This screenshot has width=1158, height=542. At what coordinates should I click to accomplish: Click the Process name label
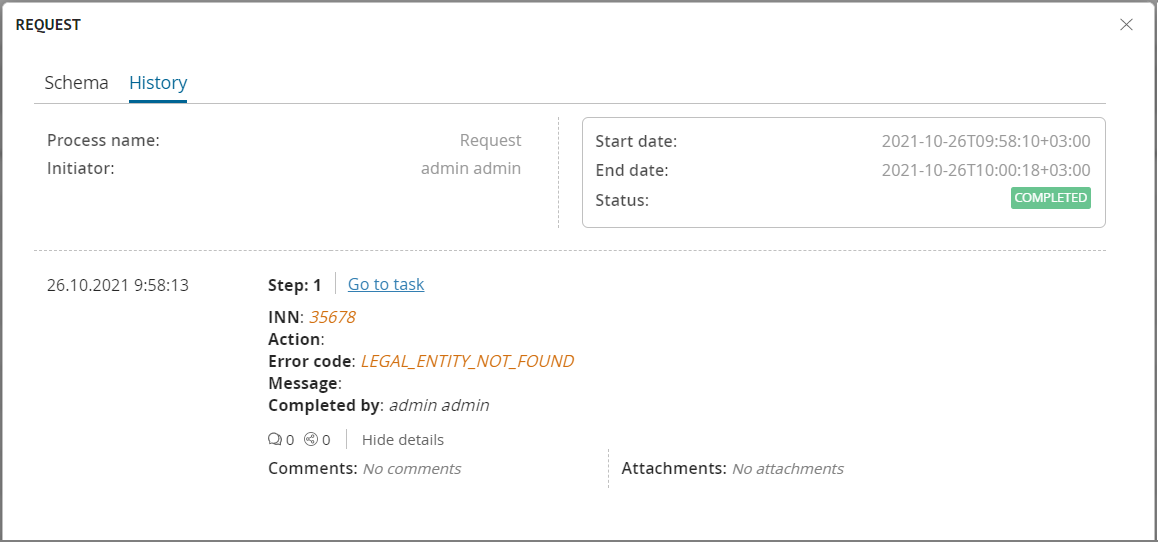[103, 140]
